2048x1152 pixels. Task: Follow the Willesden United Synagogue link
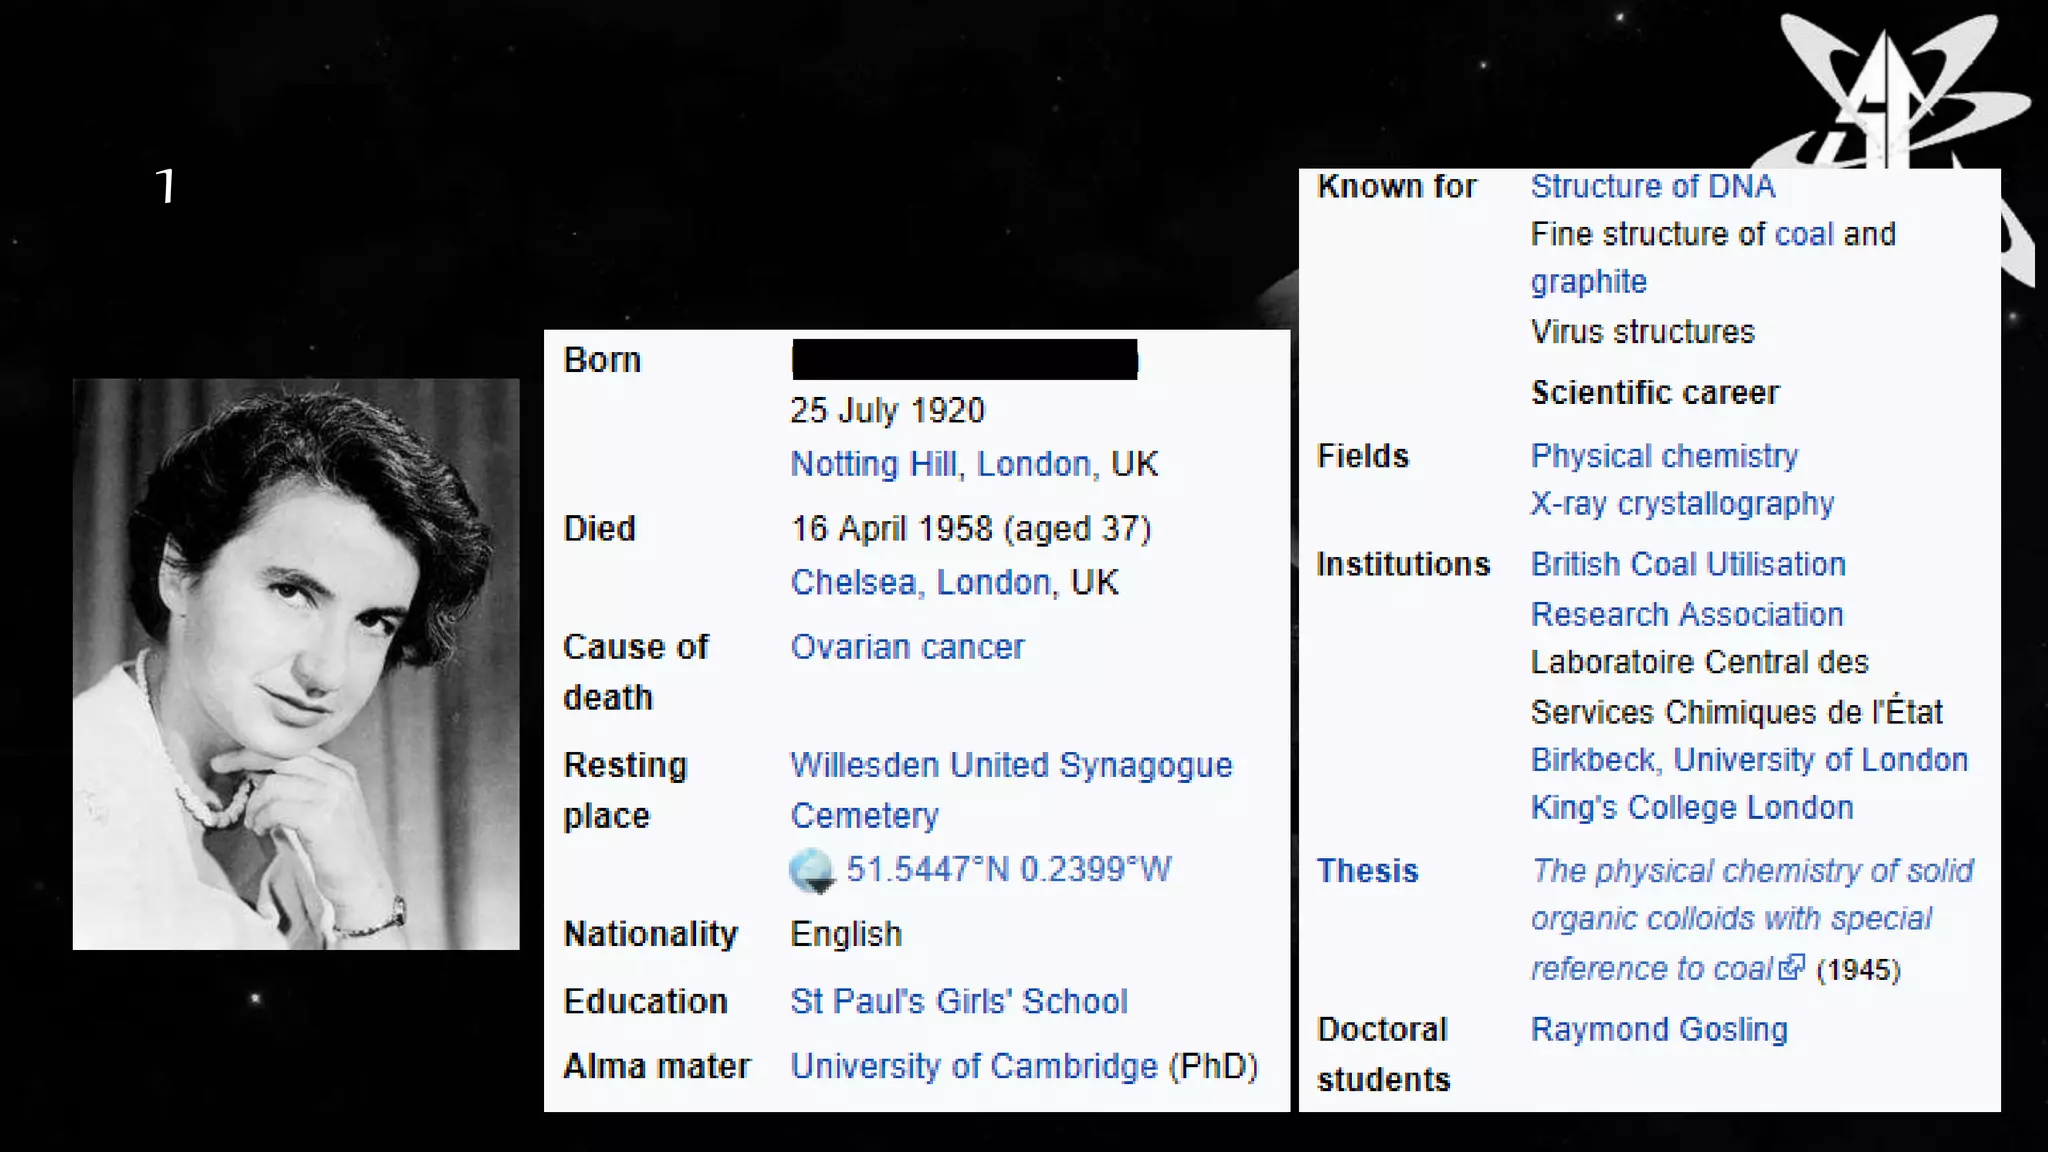point(1011,765)
